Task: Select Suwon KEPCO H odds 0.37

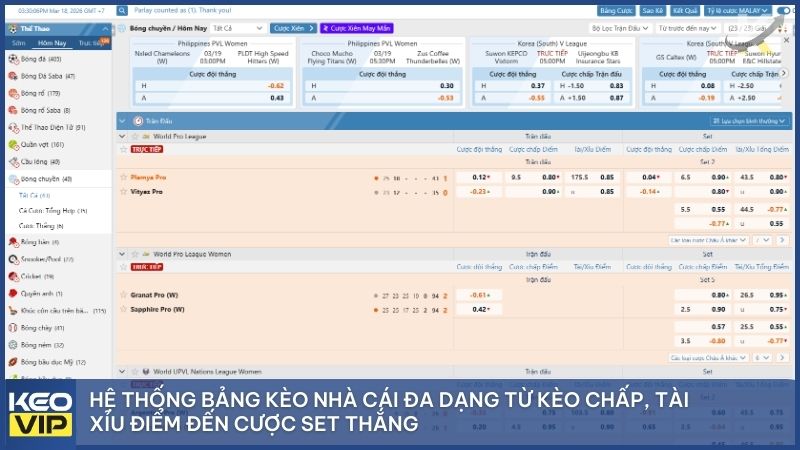Action: 512,86
